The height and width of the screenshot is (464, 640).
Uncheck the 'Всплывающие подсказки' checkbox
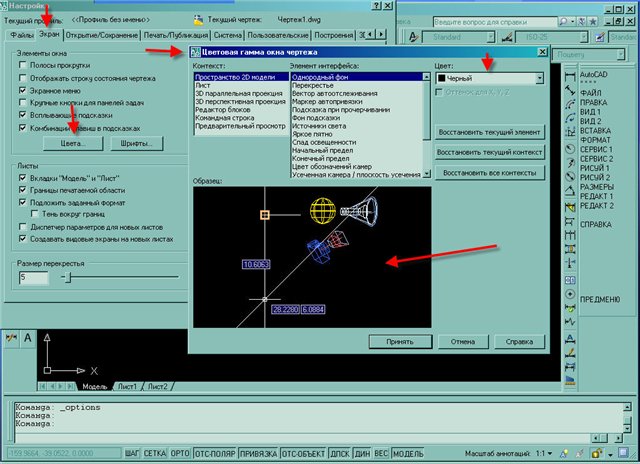click(23, 115)
